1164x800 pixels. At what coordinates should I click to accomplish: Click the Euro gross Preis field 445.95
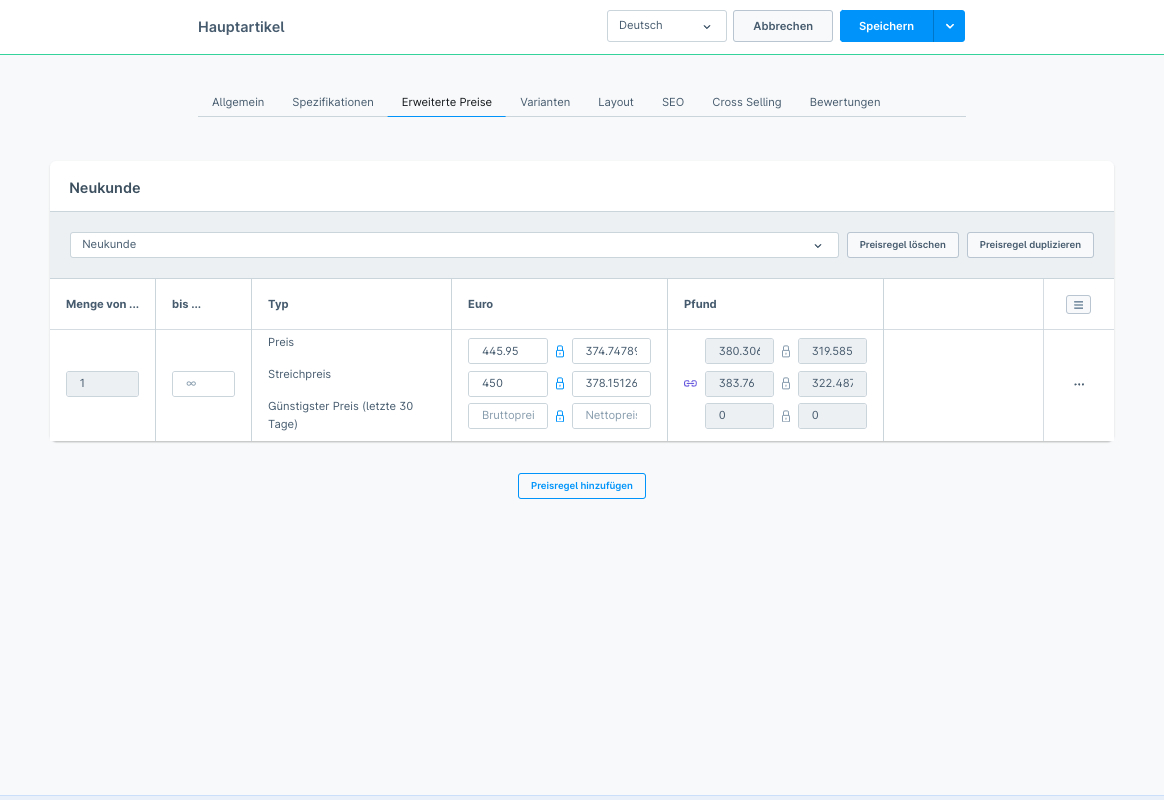(x=507, y=351)
